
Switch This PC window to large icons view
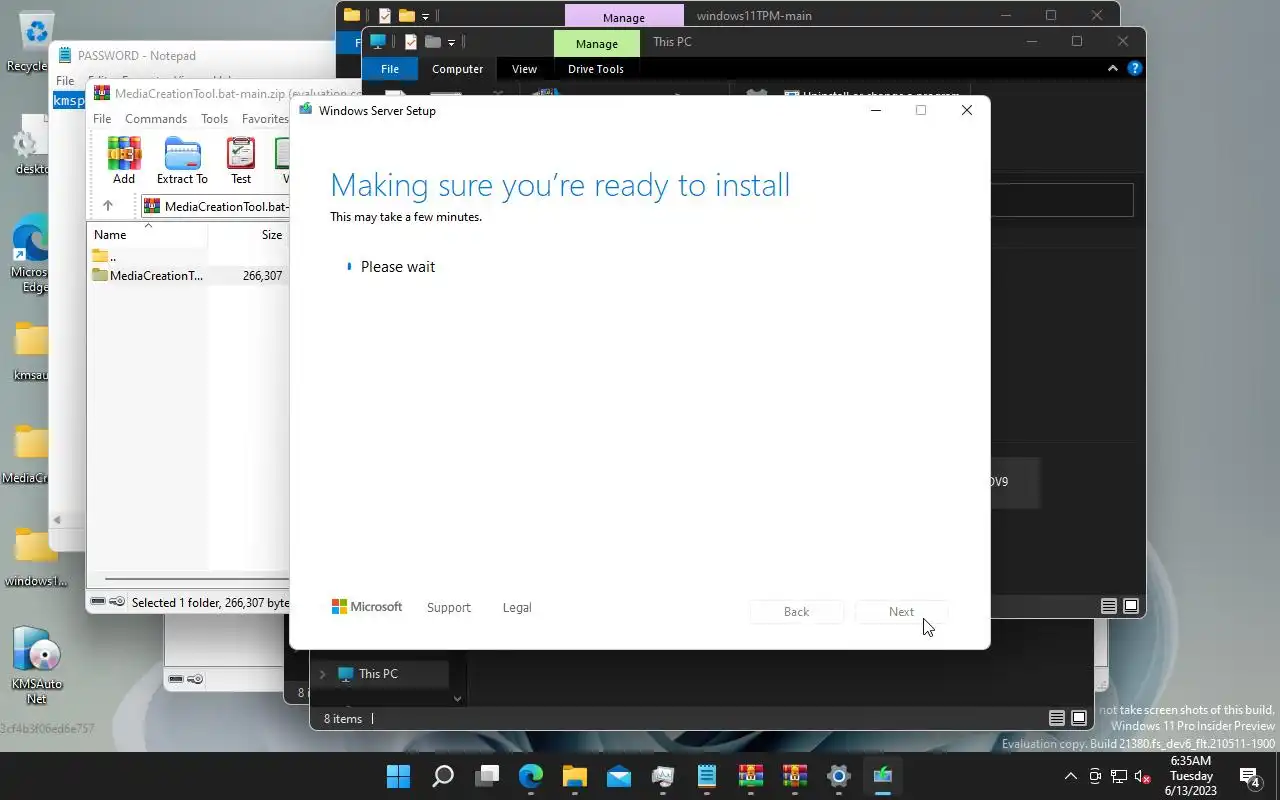1131,606
